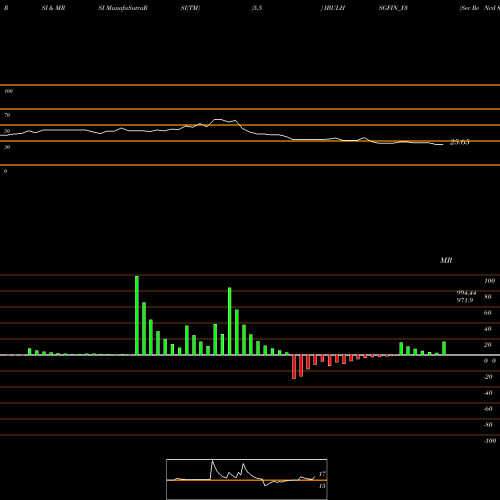This screenshot has width=500, height=500.
Task: Open the mini overview chart thumbnail at the bottom
Action: coord(247,479)
